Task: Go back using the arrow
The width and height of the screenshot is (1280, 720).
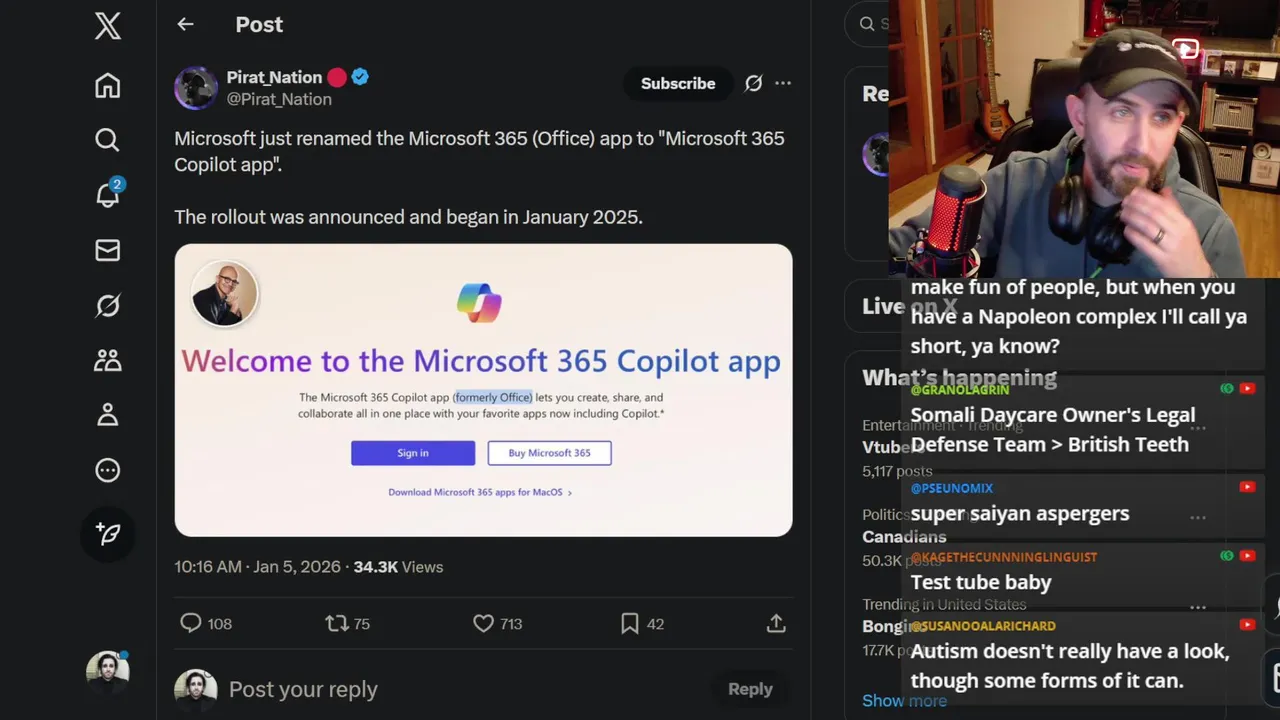Action: pyautogui.click(x=185, y=25)
